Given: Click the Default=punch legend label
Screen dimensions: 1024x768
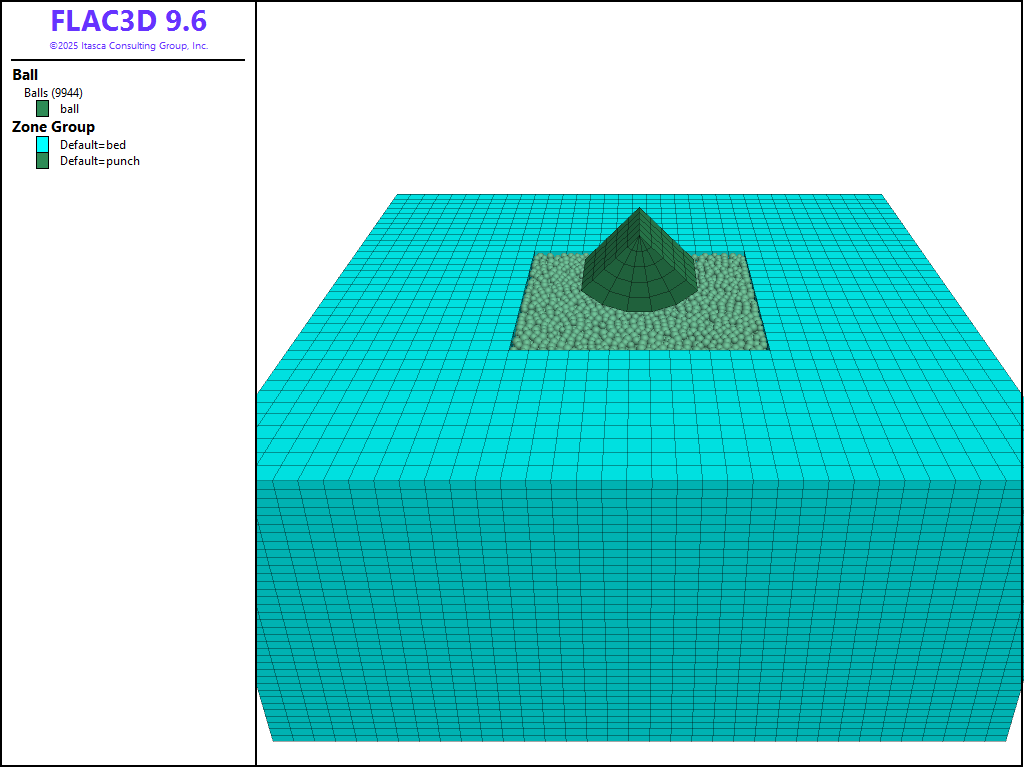Looking at the screenshot, I should point(100,161).
